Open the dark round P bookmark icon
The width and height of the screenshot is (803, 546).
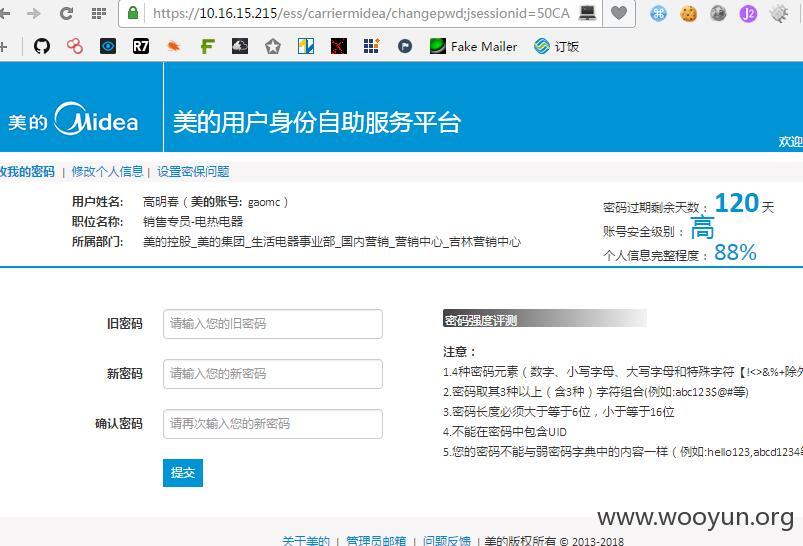click(x=405, y=47)
